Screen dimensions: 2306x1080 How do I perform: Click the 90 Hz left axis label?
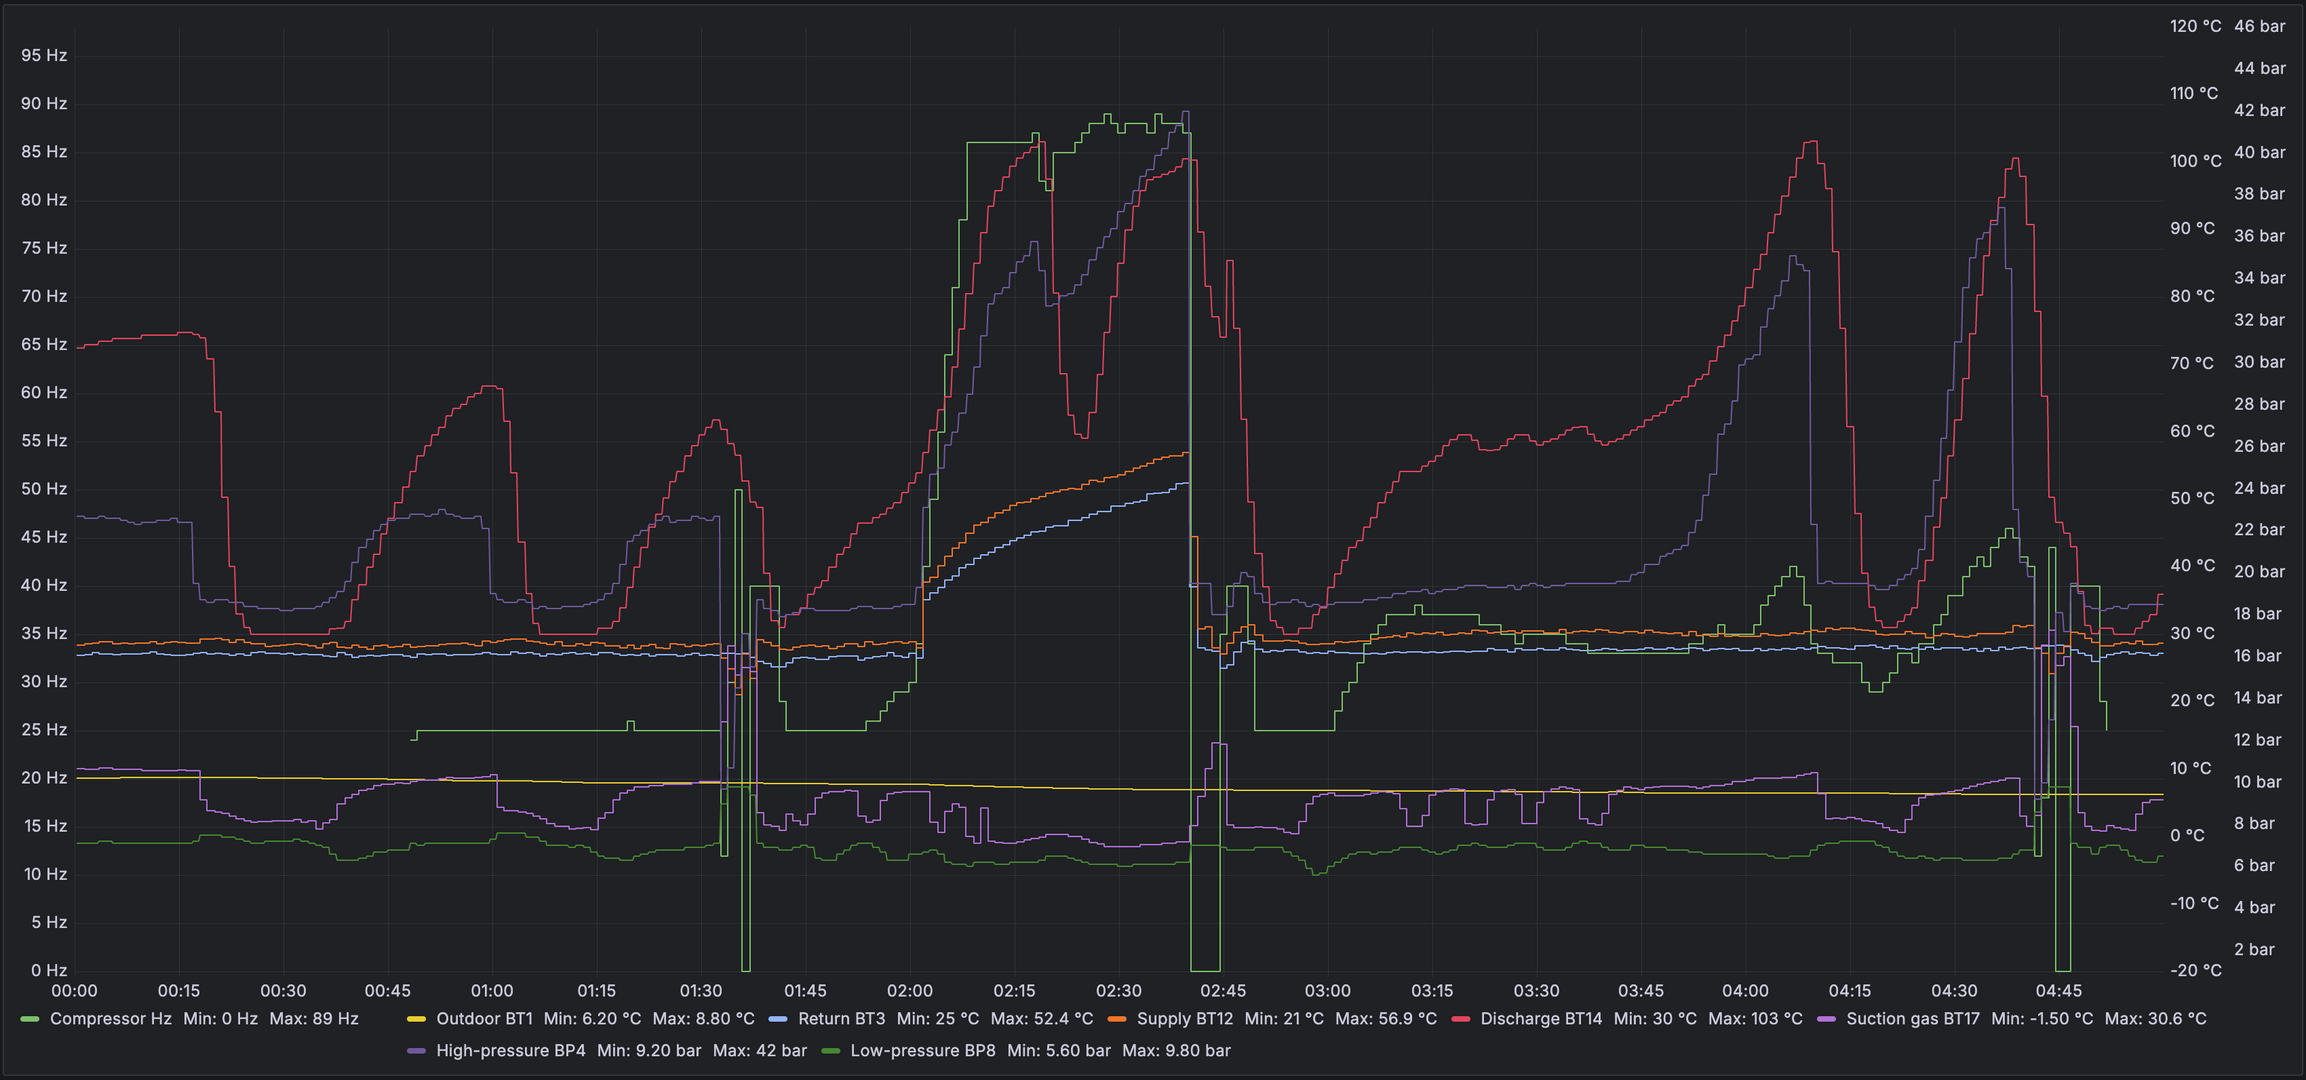click(x=44, y=104)
